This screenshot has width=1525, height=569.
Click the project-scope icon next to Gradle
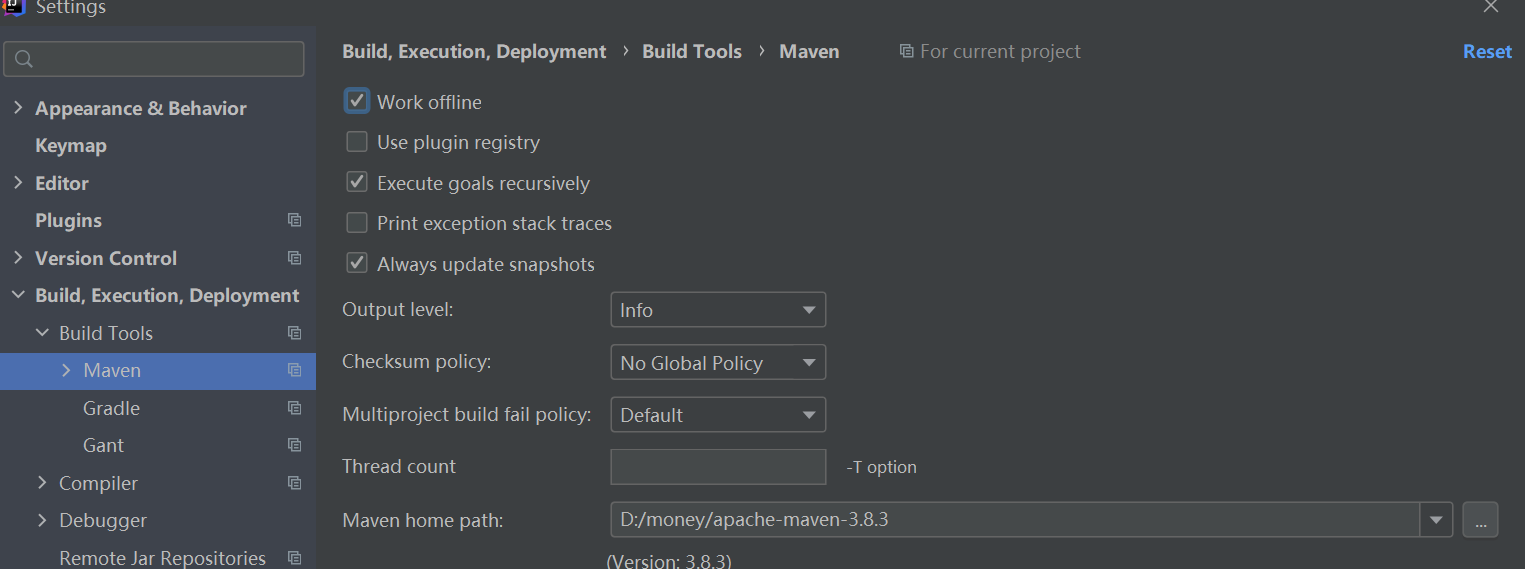tap(294, 408)
